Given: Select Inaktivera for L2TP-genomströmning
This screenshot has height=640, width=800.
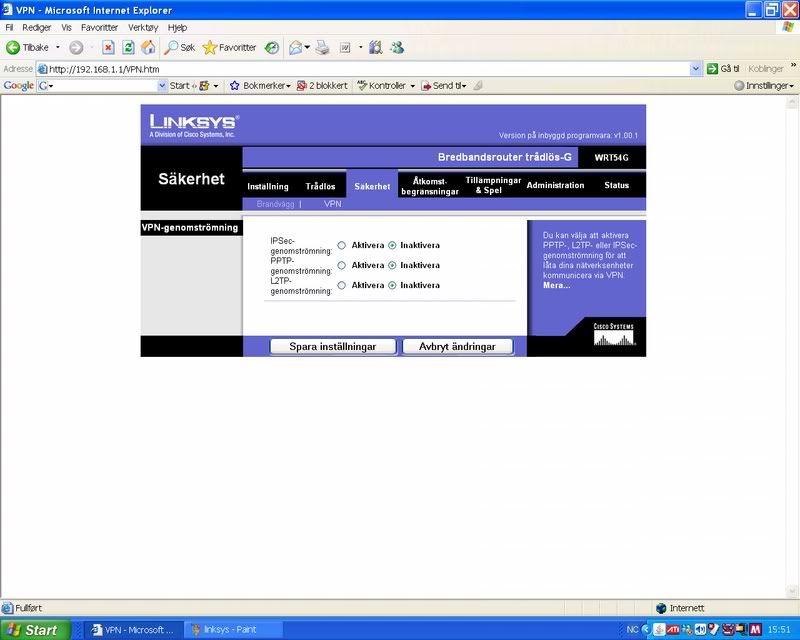Looking at the screenshot, I should click(x=392, y=285).
